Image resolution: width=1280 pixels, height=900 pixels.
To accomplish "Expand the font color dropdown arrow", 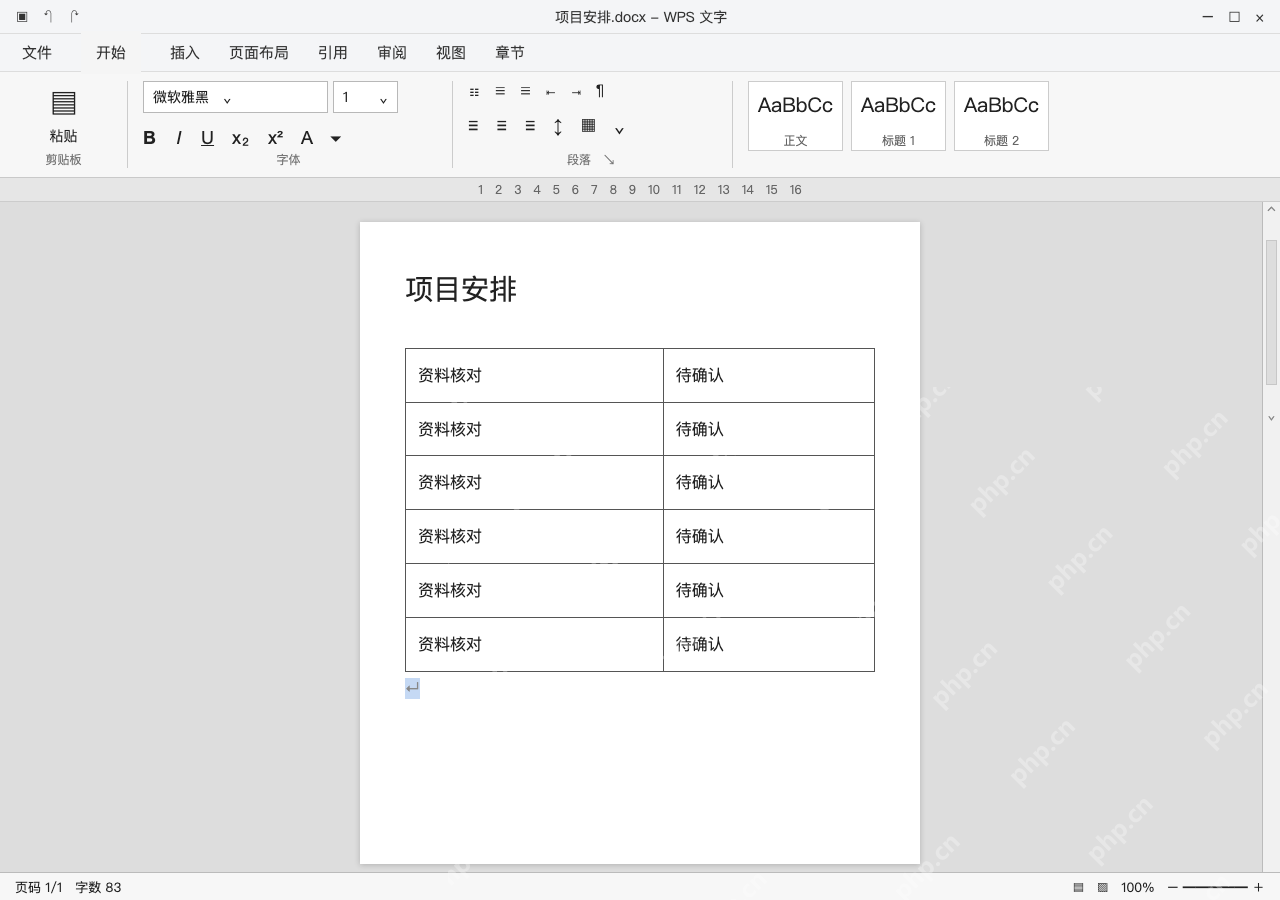I will coord(336,139).
